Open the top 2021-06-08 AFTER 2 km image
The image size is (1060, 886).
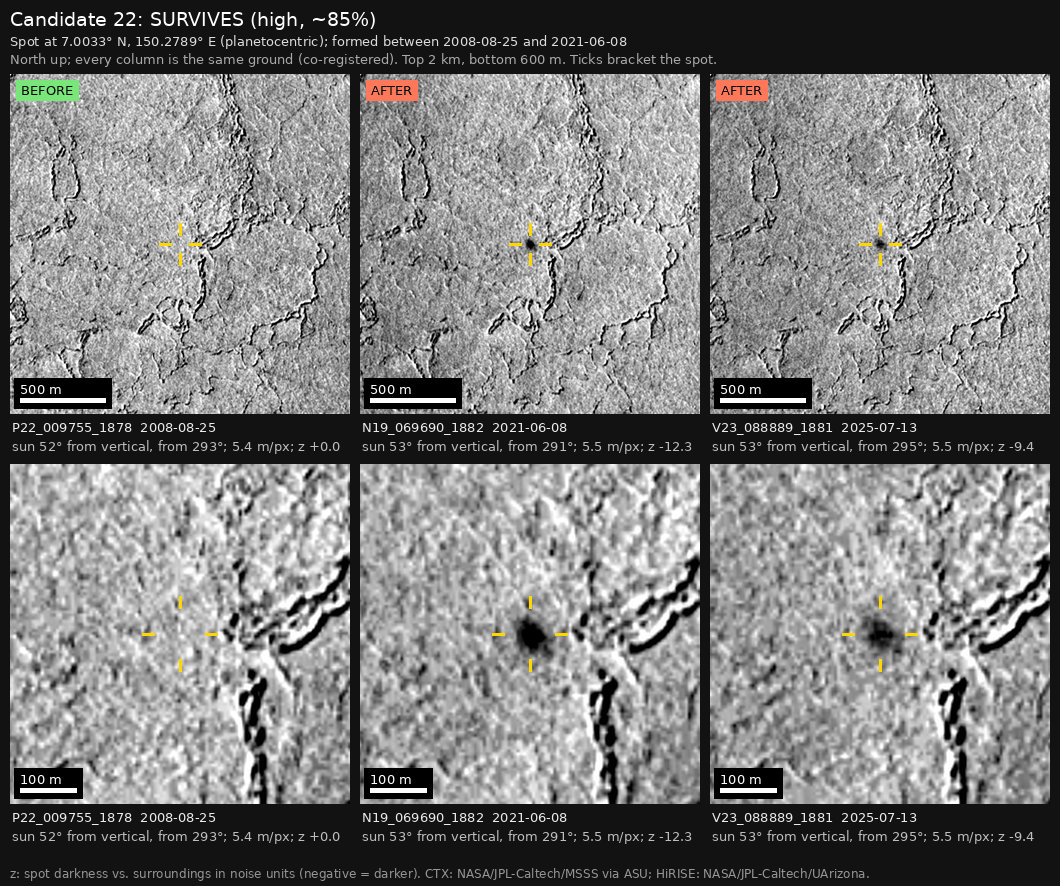530,244
